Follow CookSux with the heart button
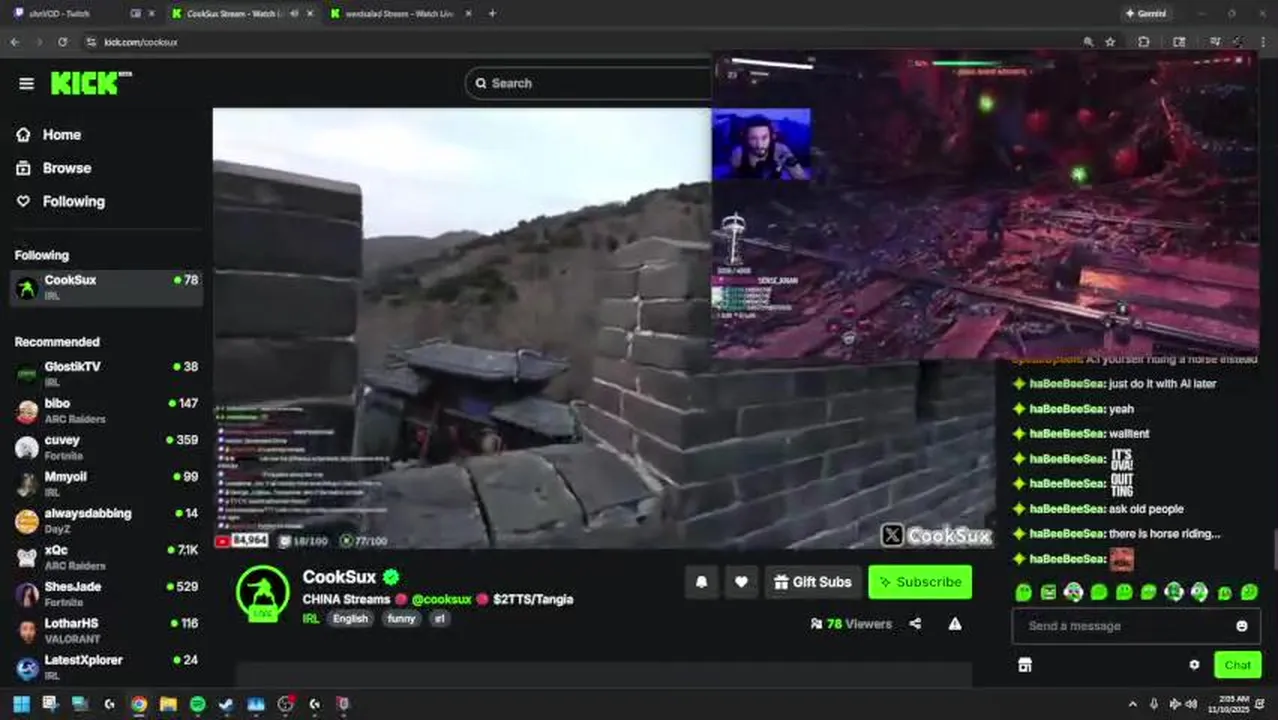The image size is (1278, 720). point(741,582)
